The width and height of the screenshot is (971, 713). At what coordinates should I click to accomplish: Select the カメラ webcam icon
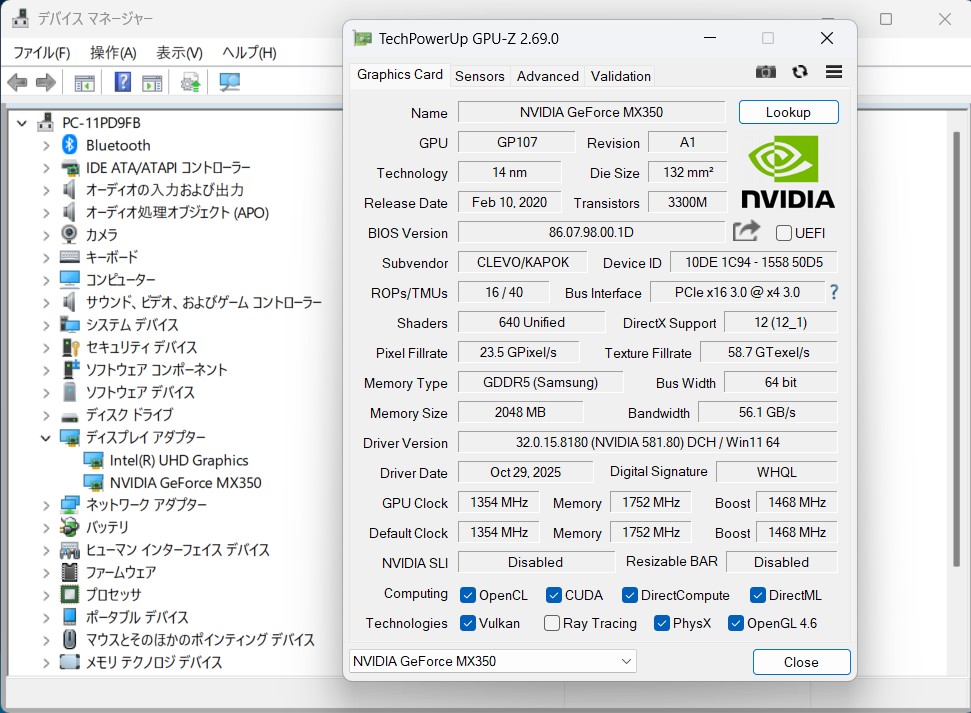(69, 234)
